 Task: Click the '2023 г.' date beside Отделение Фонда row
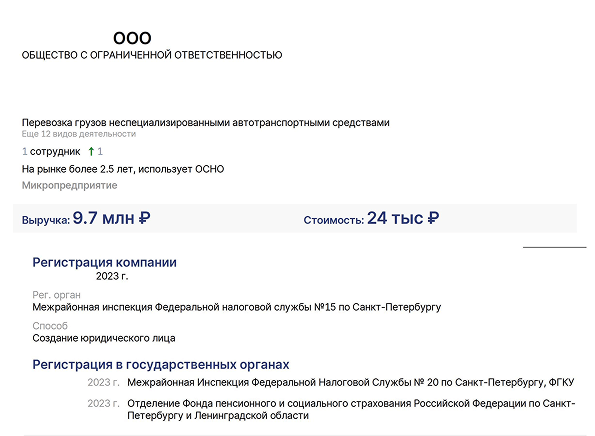coord(103,403)
